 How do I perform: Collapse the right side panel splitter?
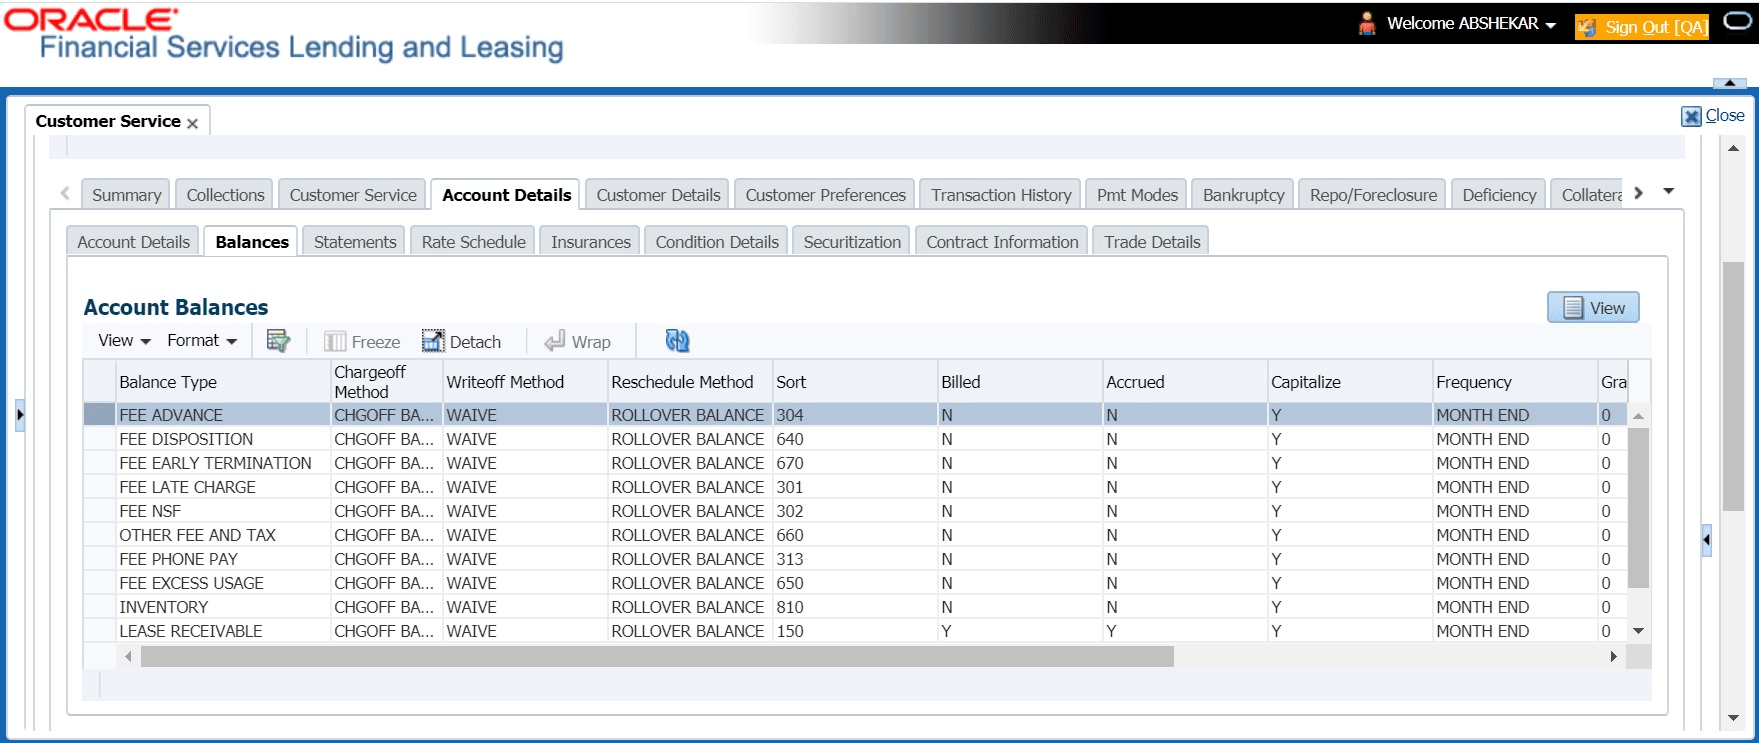(x=1706, y=540)
